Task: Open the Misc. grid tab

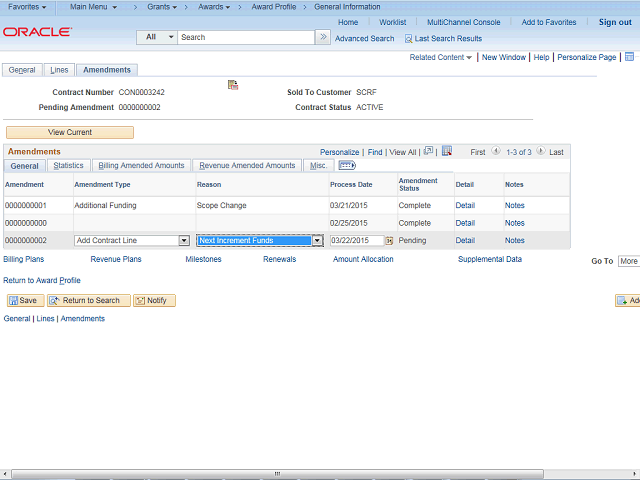Action: (x=318, y=165)
